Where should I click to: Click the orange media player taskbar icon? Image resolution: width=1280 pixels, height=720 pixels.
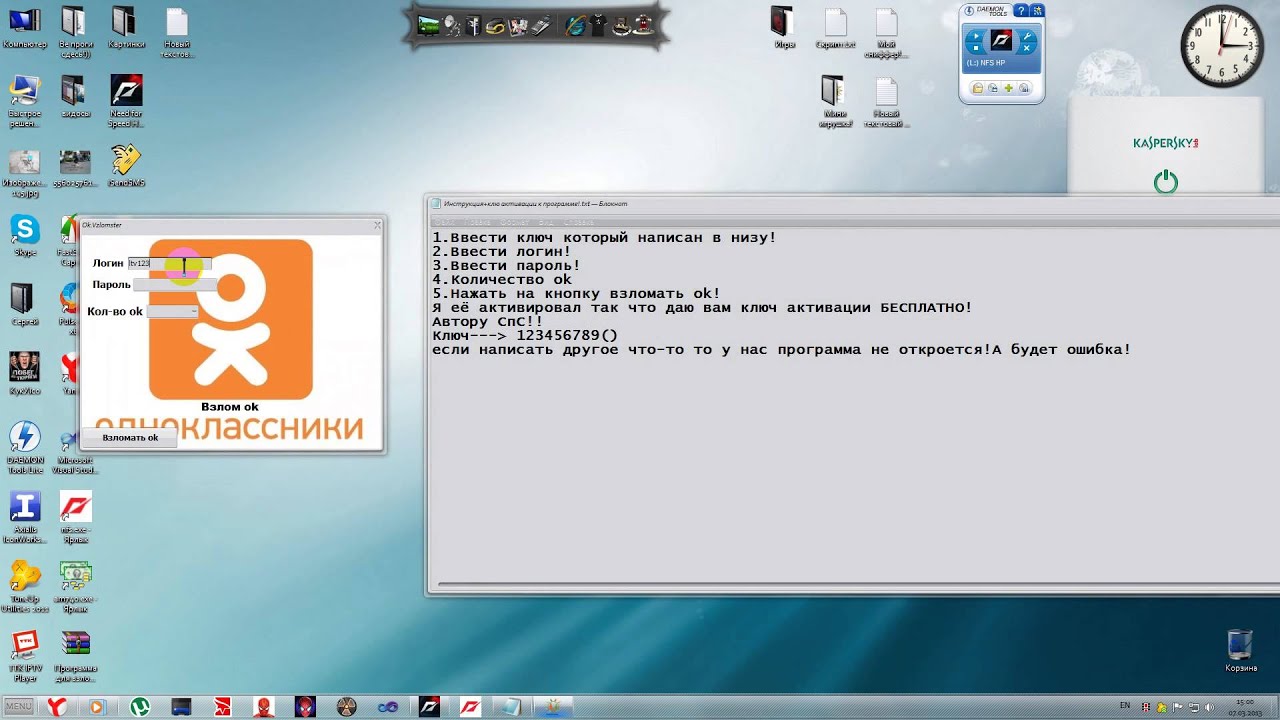coord(96,707)
